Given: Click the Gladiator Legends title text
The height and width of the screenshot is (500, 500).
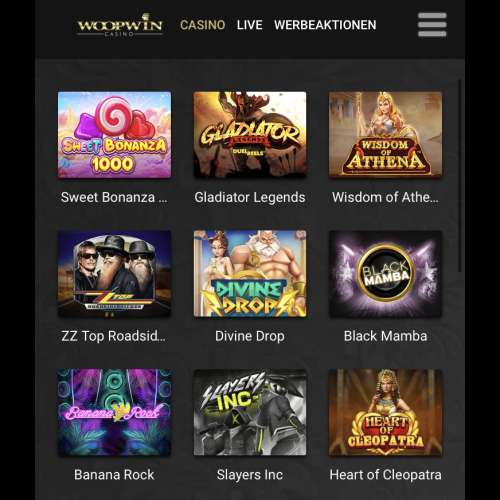Looking at the screenshot, I should [x=250, y=198].
